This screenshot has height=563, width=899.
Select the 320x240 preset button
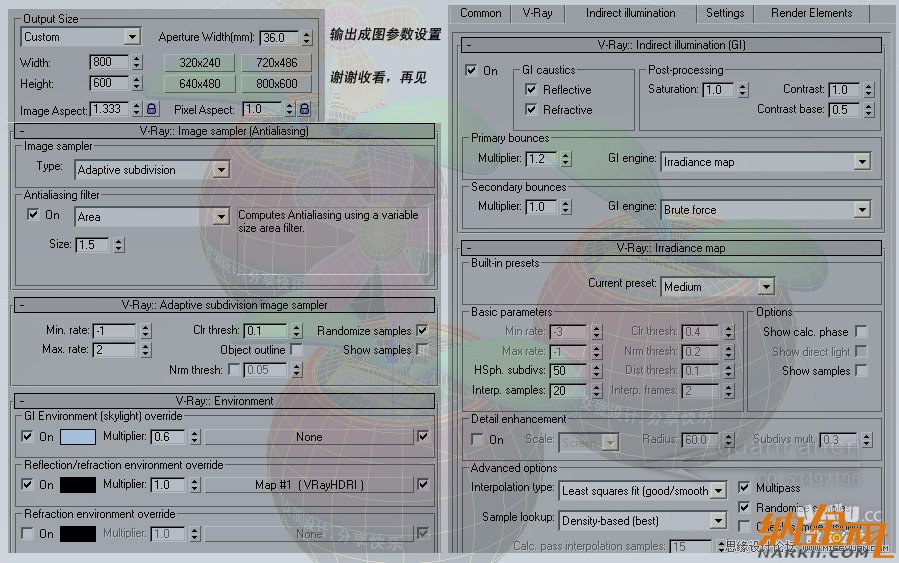tap(200, 62)
